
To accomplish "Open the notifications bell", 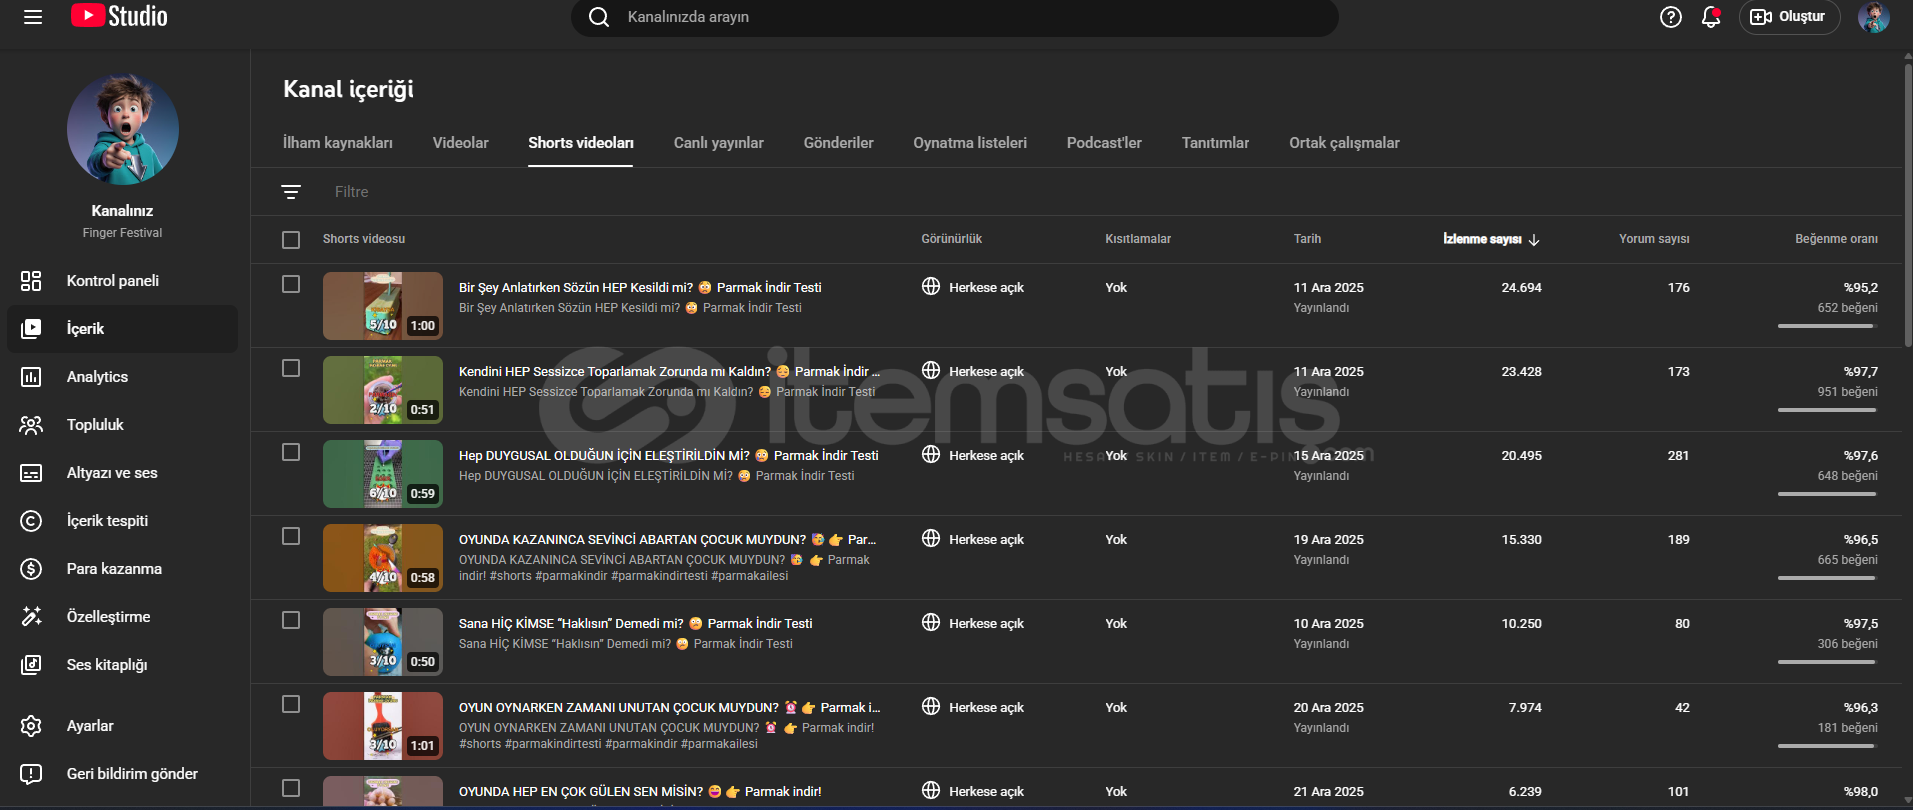I will [x=1710, y=17].
